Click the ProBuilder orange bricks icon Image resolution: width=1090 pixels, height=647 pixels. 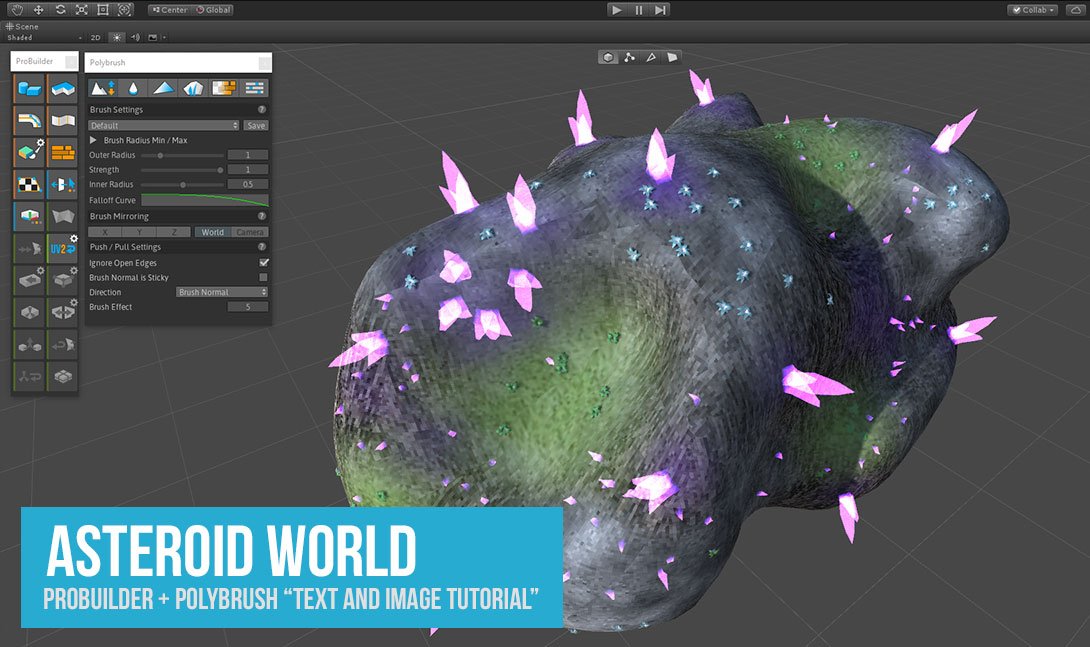coord(63,152)
